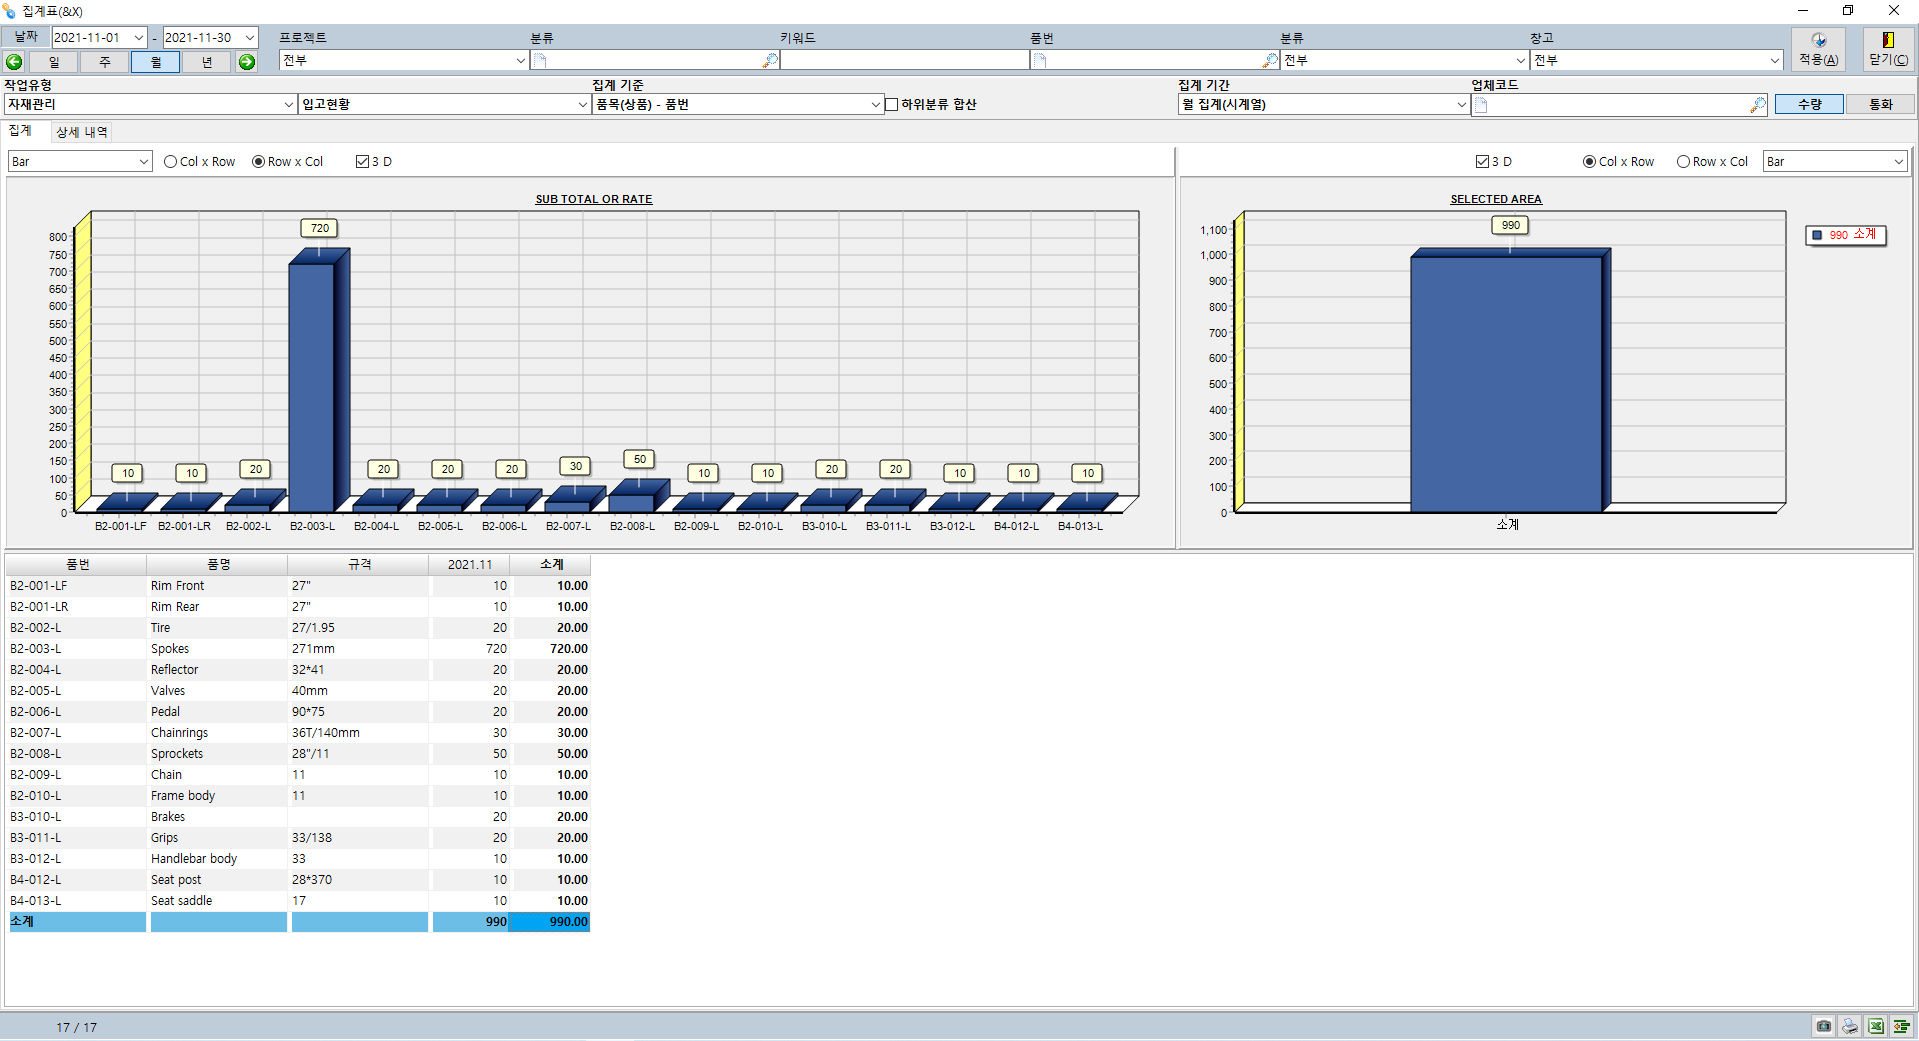Image resolution: width=1919 pixels, height=1041 pixels.
Task: Expand the 프로젝트 dropdown
Action: point(520,61)
